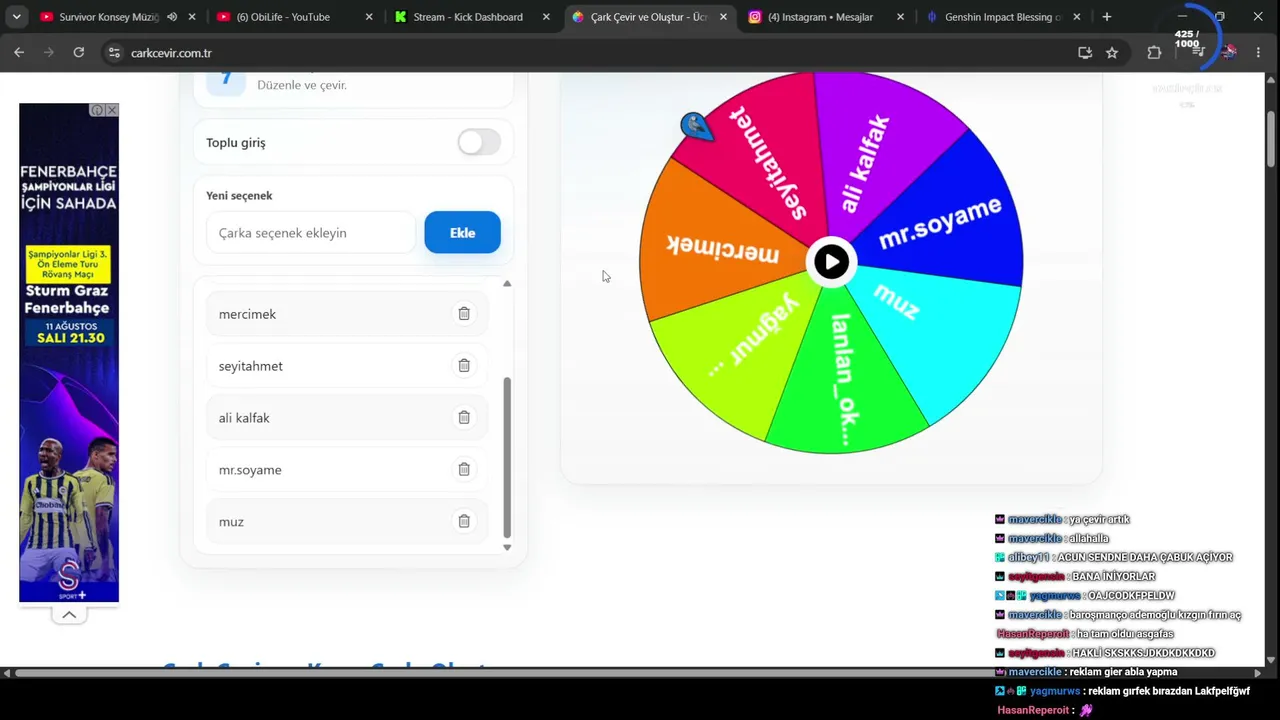This screenshot has height=720, width=1280.
Task: Bookmark this page with the star
Action: [x=1112, y=53]
